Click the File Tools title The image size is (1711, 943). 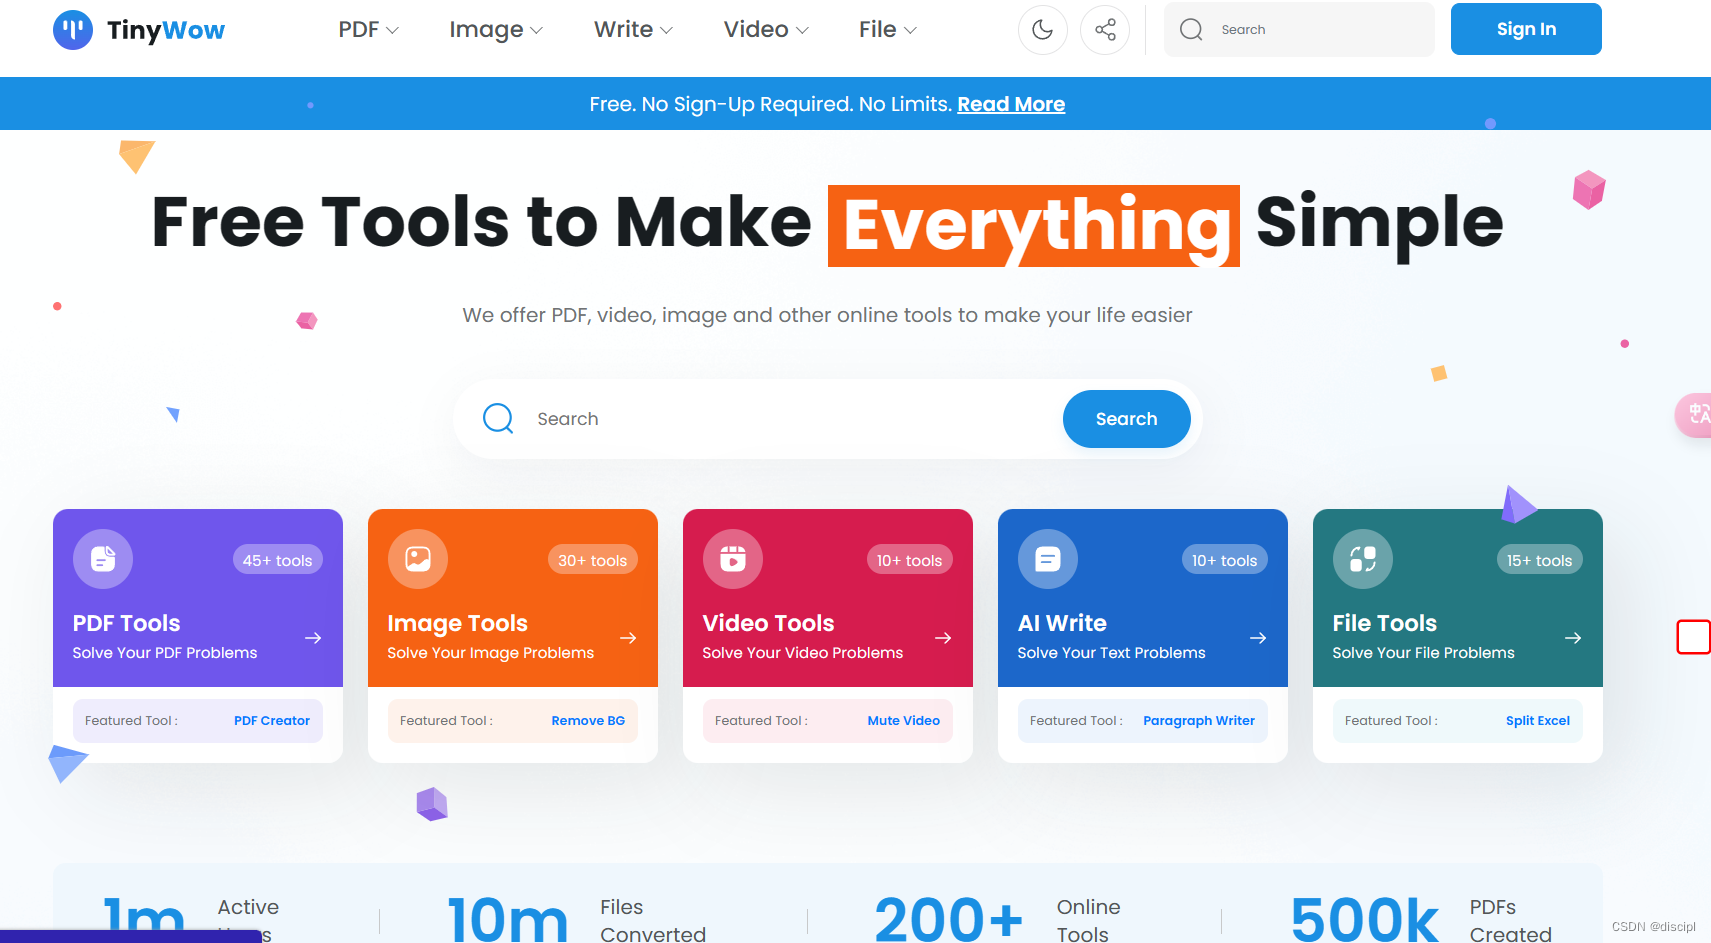click(1385, 623)
